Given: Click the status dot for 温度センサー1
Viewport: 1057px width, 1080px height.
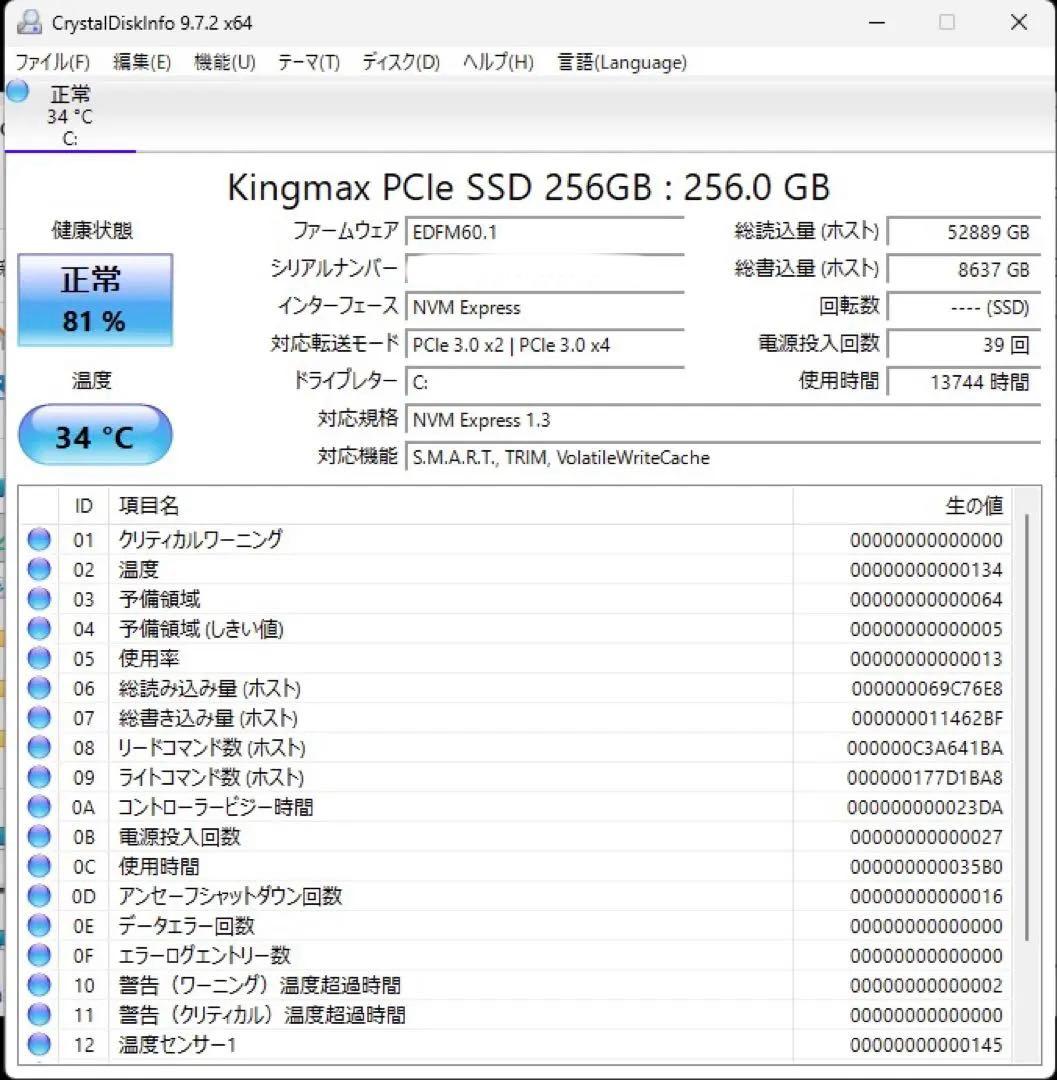Looking at the screenshot, I should point(38,1044).
